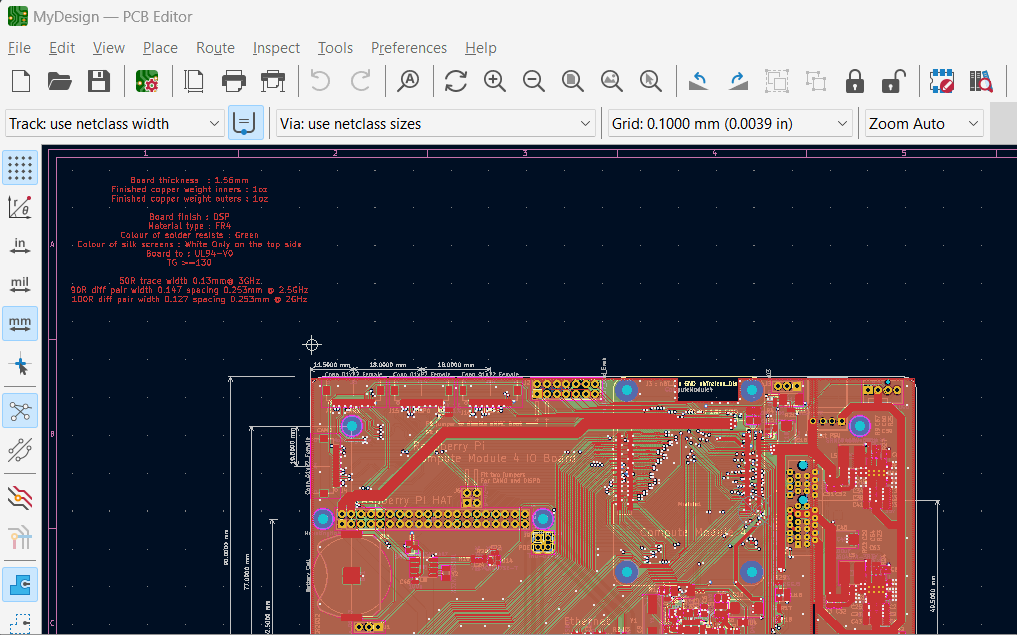Open Find tool icon
This screenshot has width=1017, height=635.
[x=409, y=82]
